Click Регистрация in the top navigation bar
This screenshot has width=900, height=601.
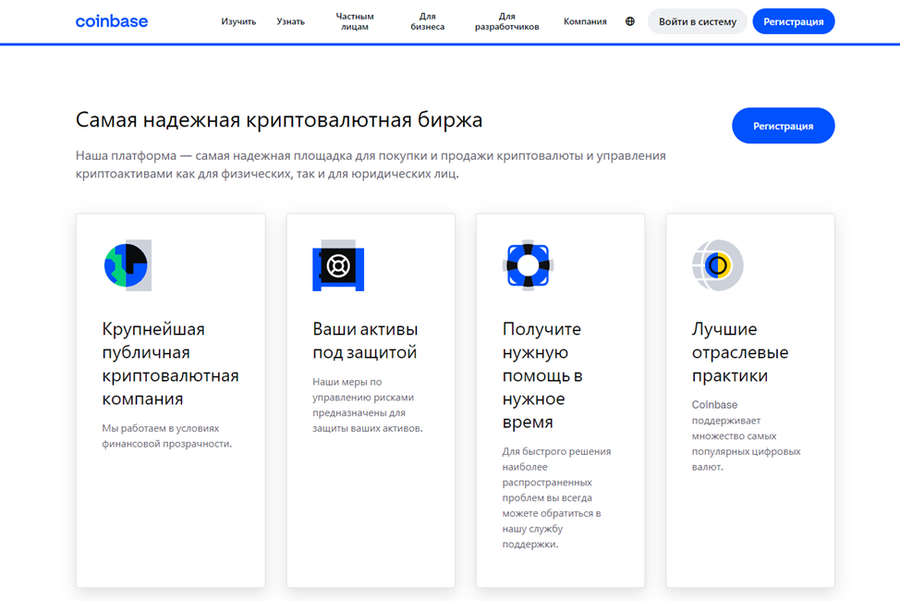pyautogui.click(x=793, y=21)
